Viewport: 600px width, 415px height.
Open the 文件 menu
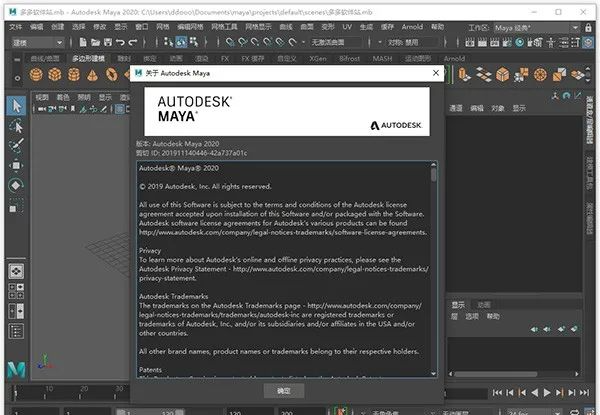pos(16,27)
